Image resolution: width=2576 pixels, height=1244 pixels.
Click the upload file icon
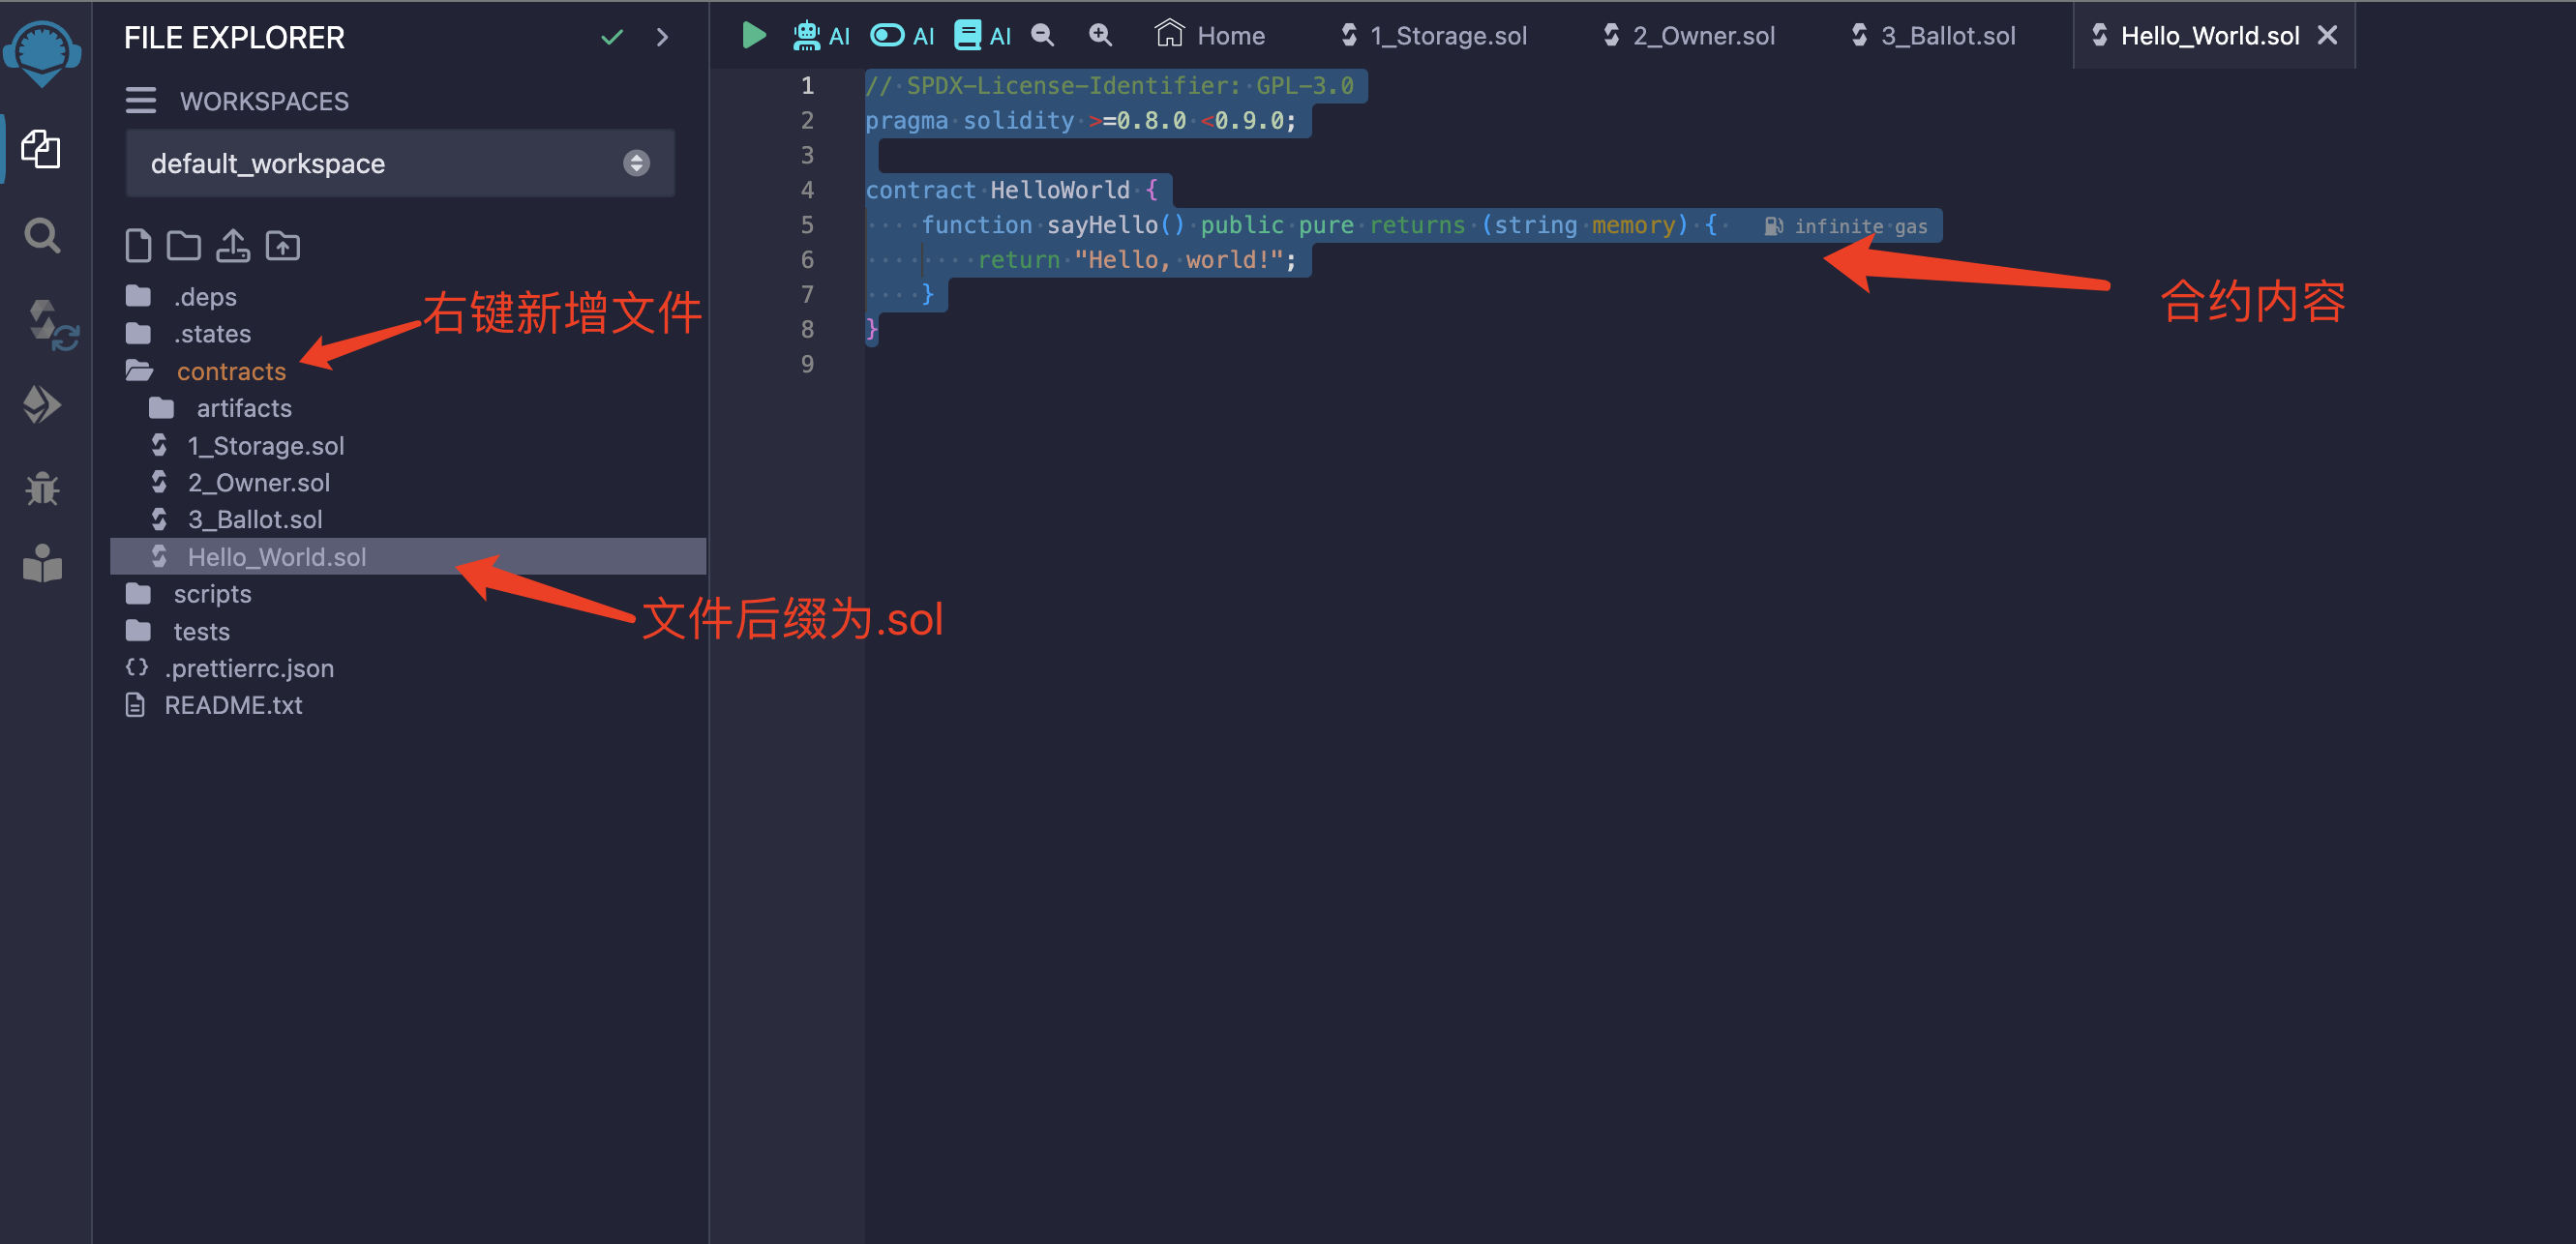point(233,245)
